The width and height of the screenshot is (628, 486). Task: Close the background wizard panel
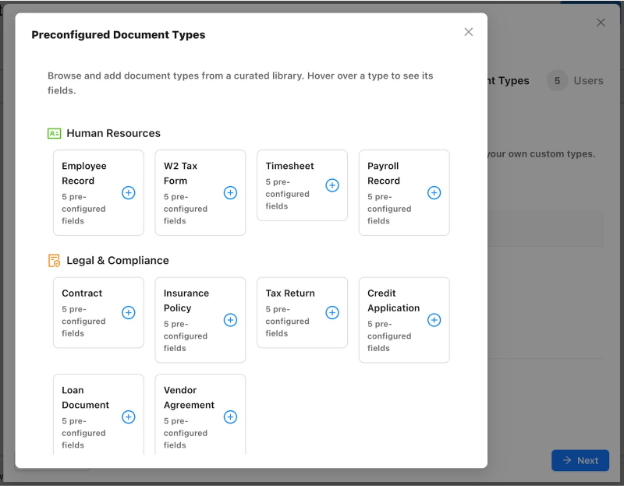click(x=601, y=22)
